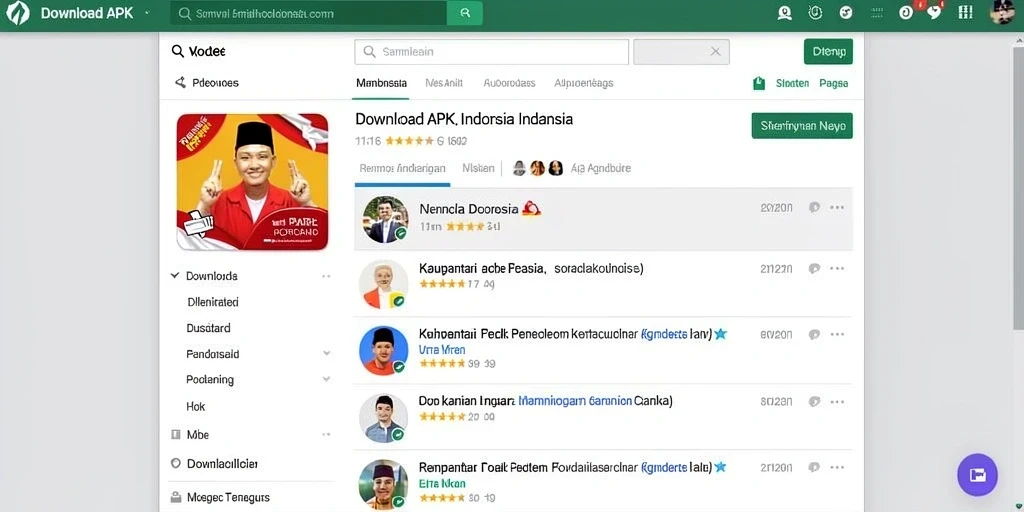1024x512 pixels.
Task: Click comment icon on Kohventari row
Action: (x=814, y=334)
